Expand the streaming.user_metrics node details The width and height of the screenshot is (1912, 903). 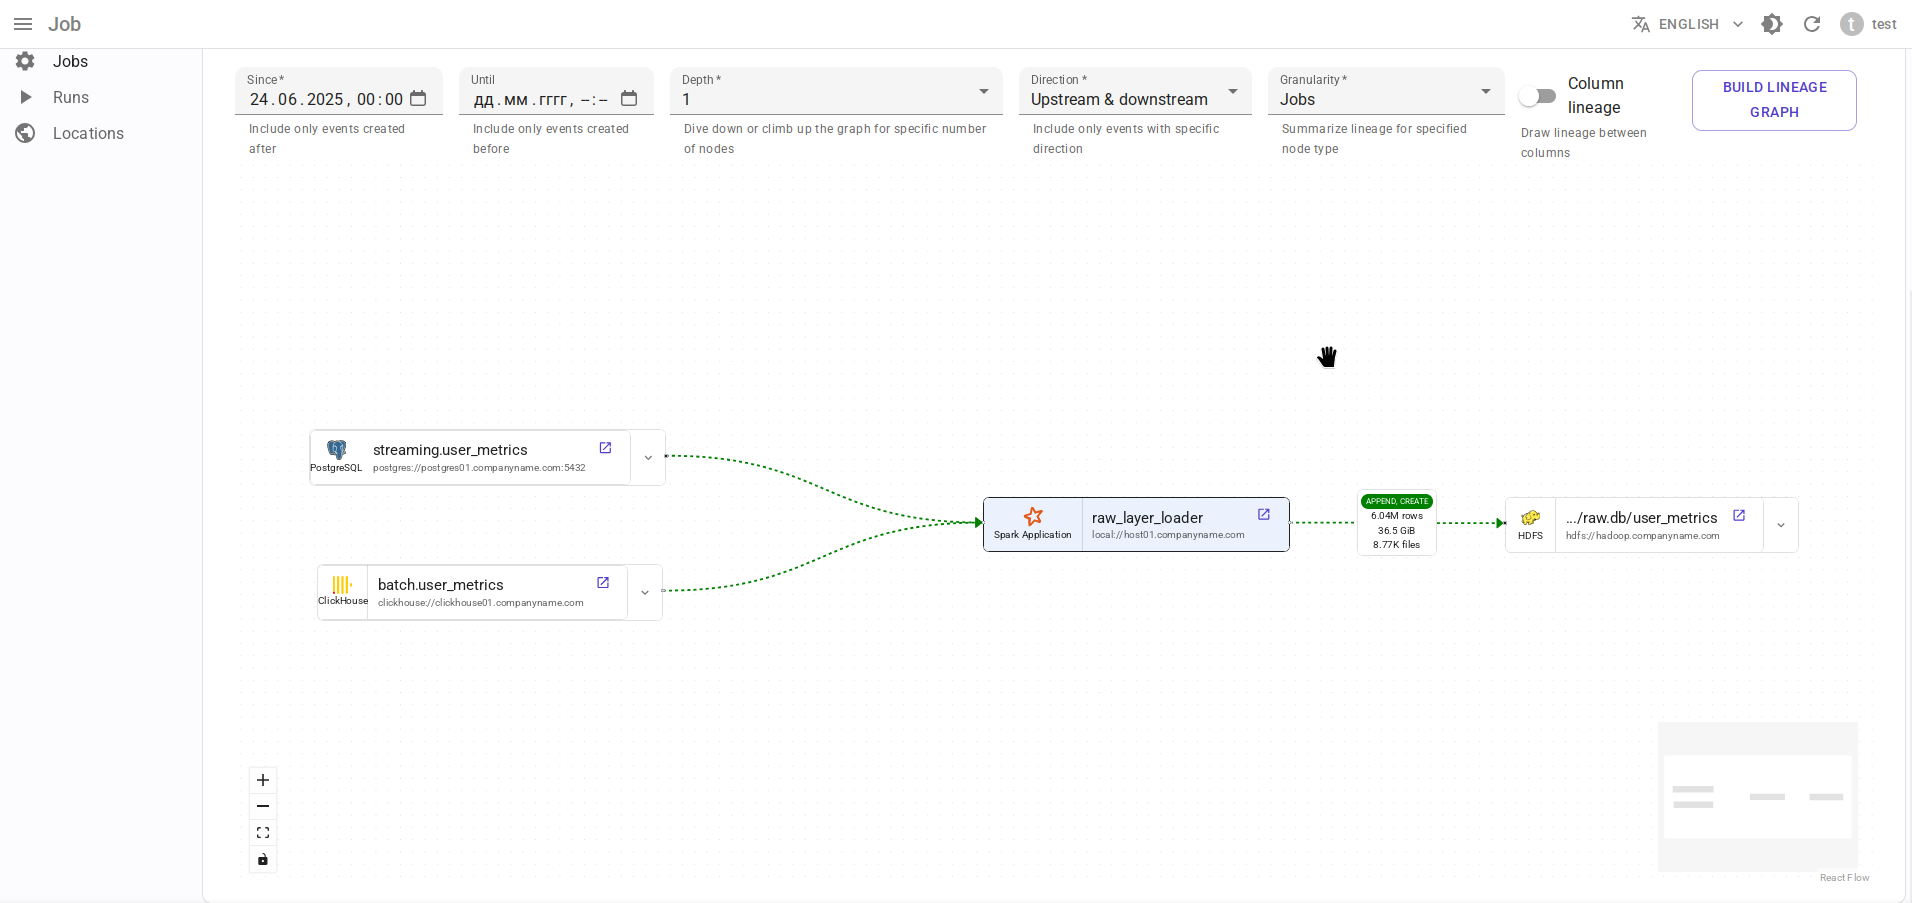648,458
